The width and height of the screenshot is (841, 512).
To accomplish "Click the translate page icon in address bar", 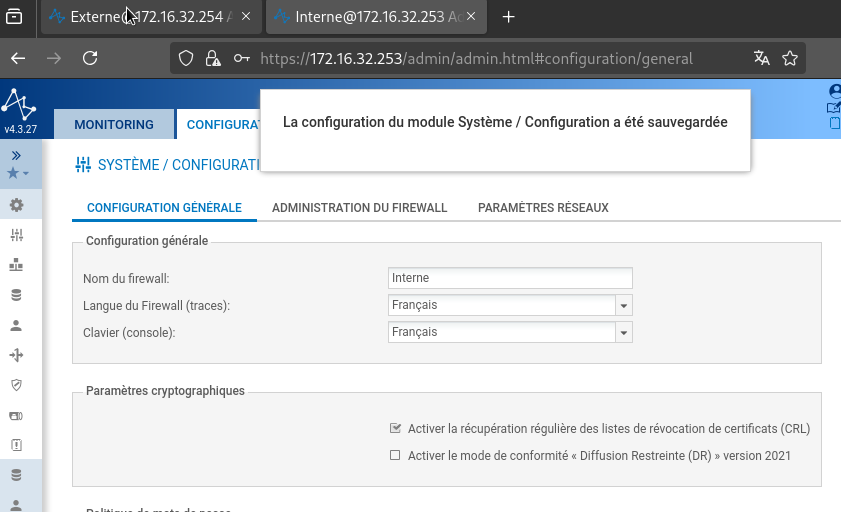I will (x=761, y=58).
